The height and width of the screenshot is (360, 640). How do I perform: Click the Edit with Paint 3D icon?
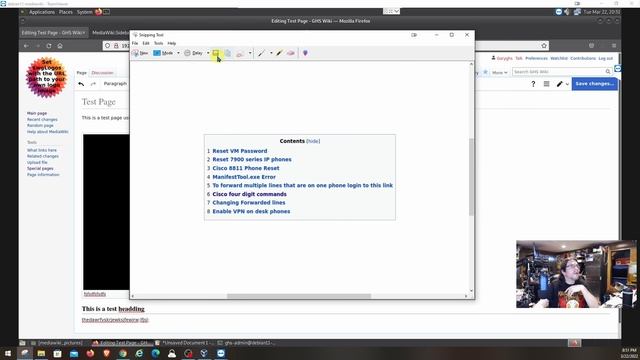[x=305, y=53]
